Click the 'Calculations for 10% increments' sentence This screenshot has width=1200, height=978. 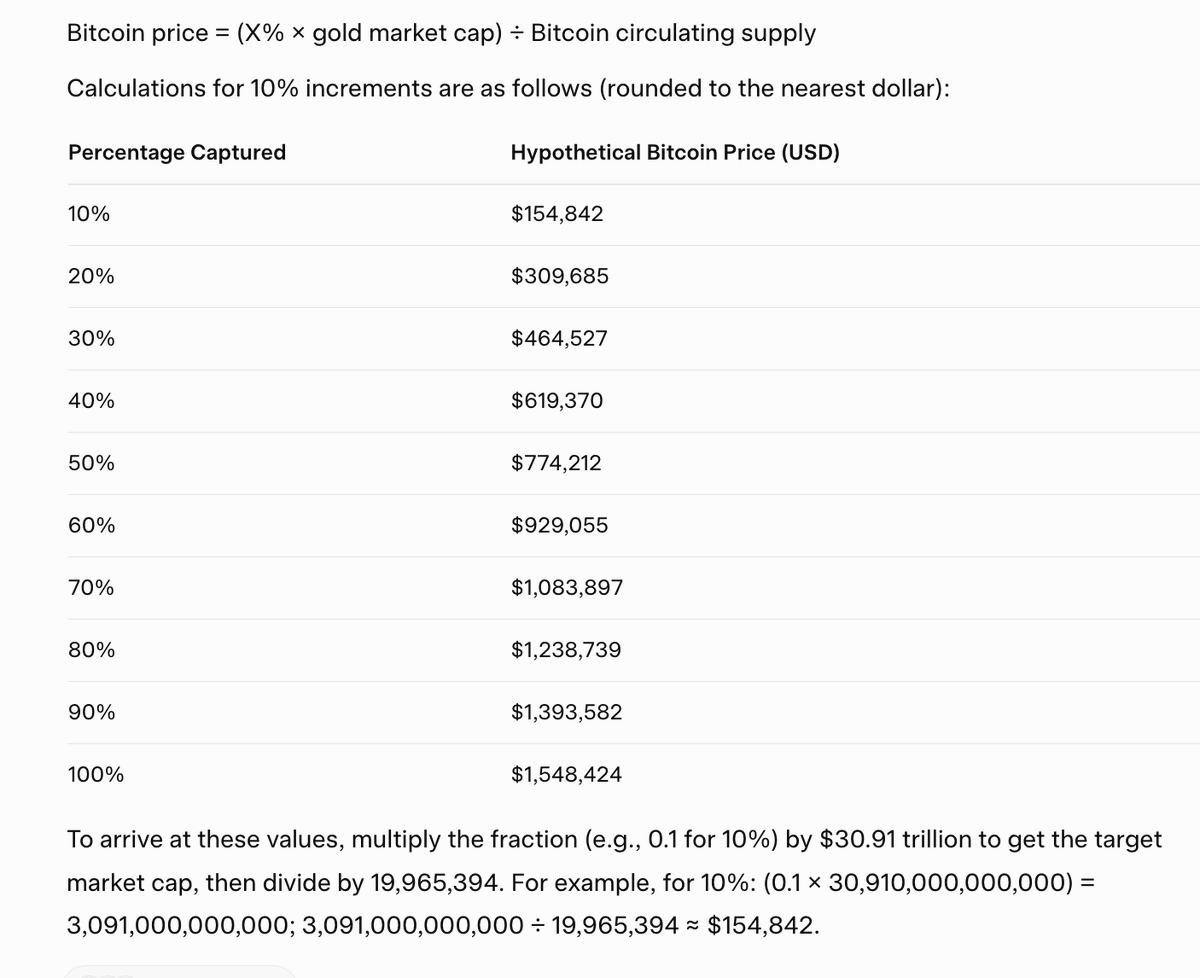pos(508,88)
